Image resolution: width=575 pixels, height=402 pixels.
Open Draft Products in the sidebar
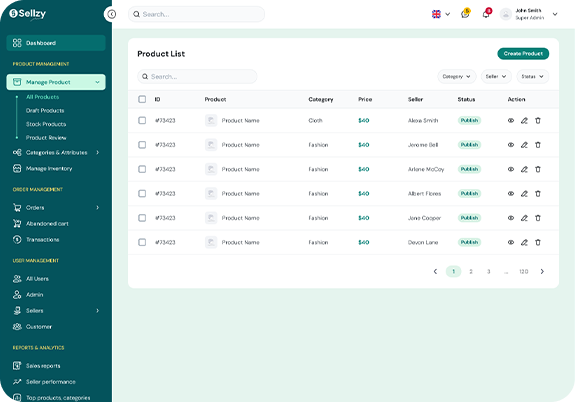coord(45,110)
